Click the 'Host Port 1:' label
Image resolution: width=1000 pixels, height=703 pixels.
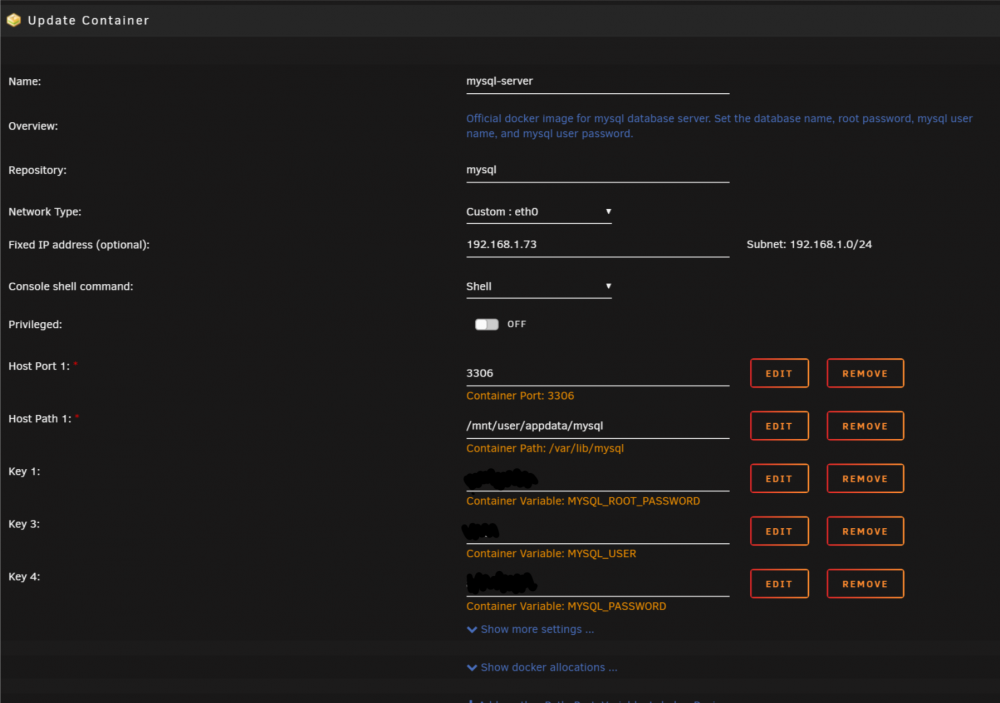[39, 366]
